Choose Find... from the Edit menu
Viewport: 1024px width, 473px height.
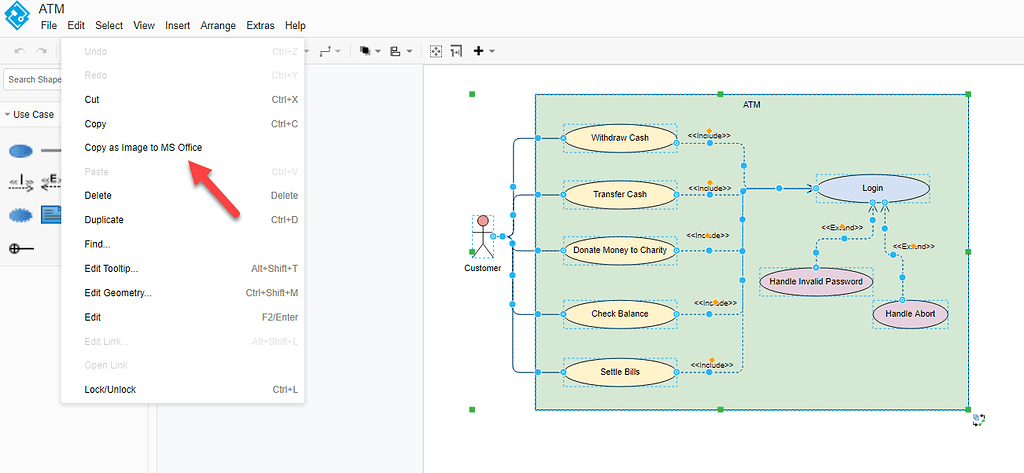click(183, 244)
